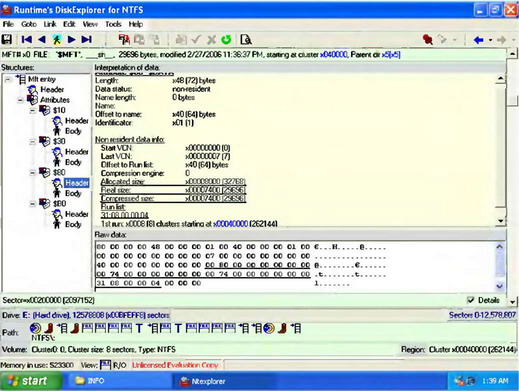Click the blue back arrow icon
Viewport: 519px width, 391px height.
coord(479,40)
